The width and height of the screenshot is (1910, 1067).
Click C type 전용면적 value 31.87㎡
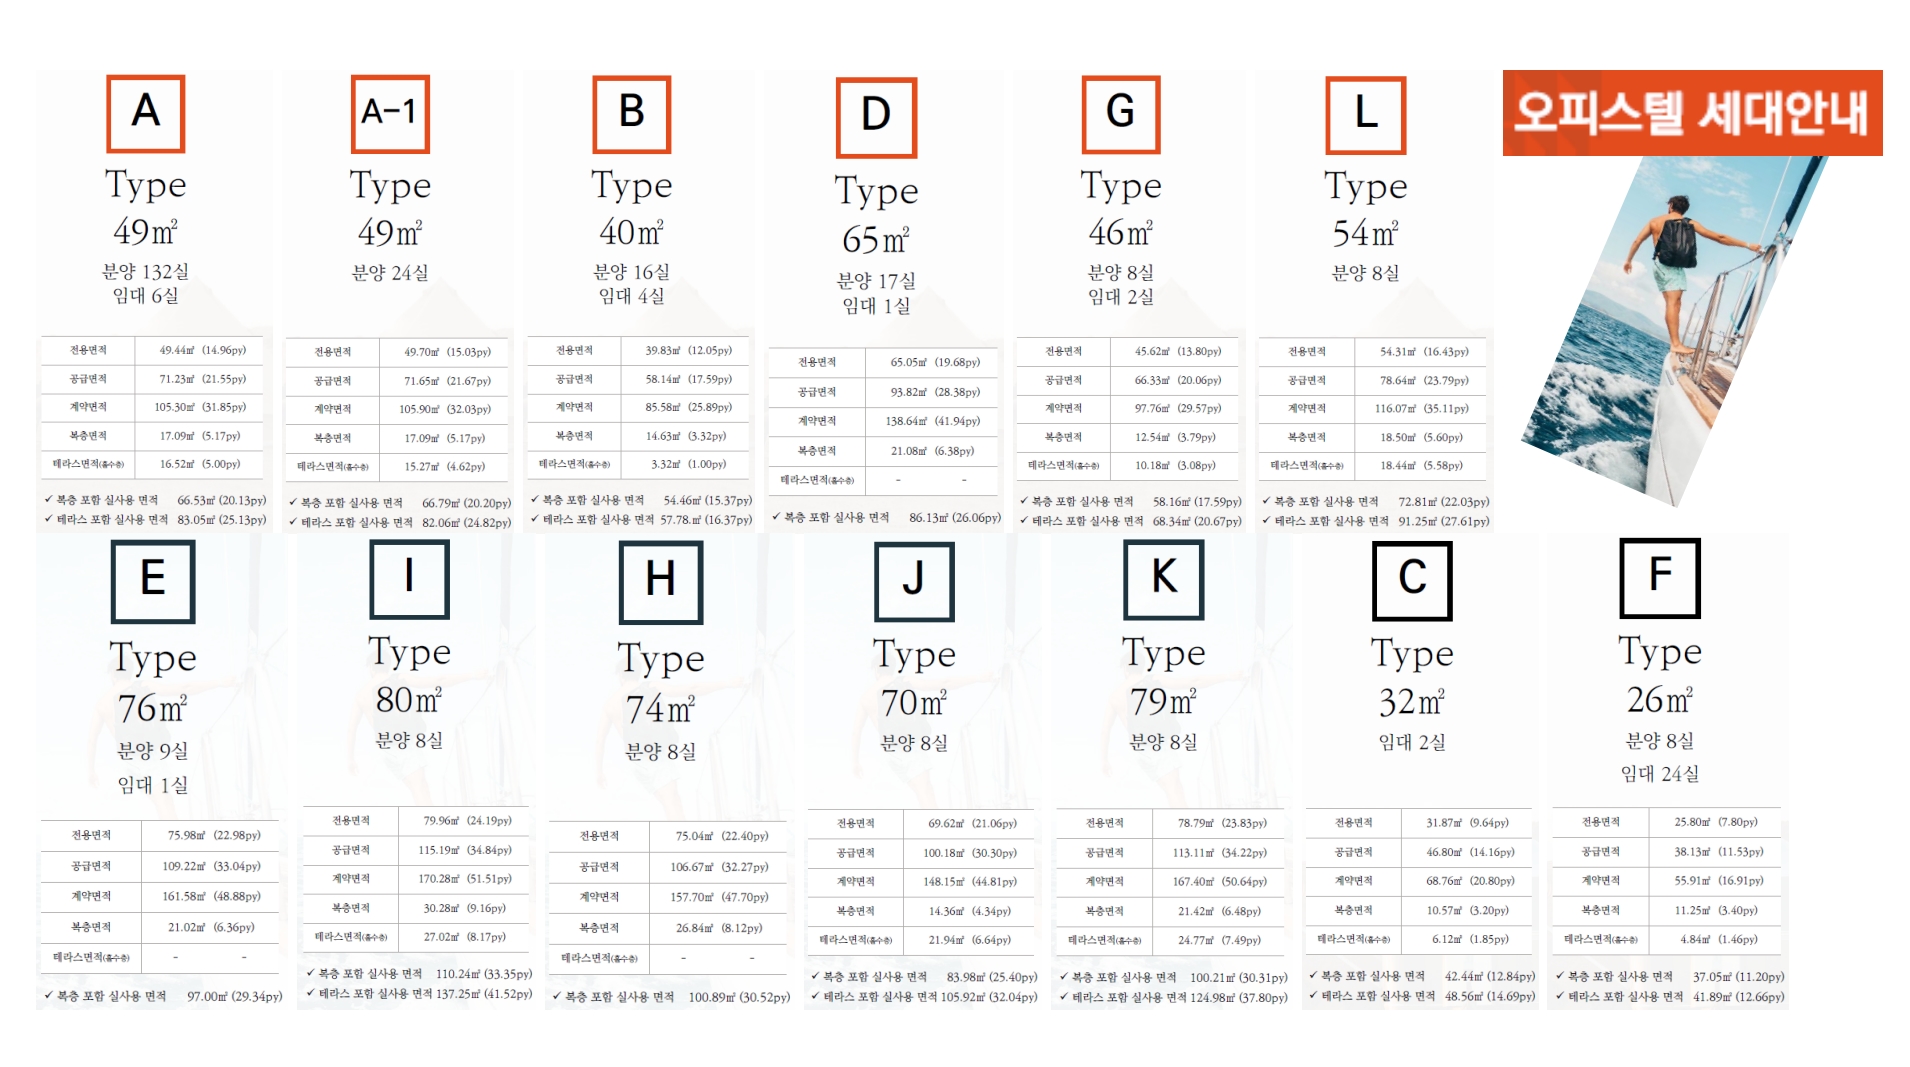[x=1468, y=822]
